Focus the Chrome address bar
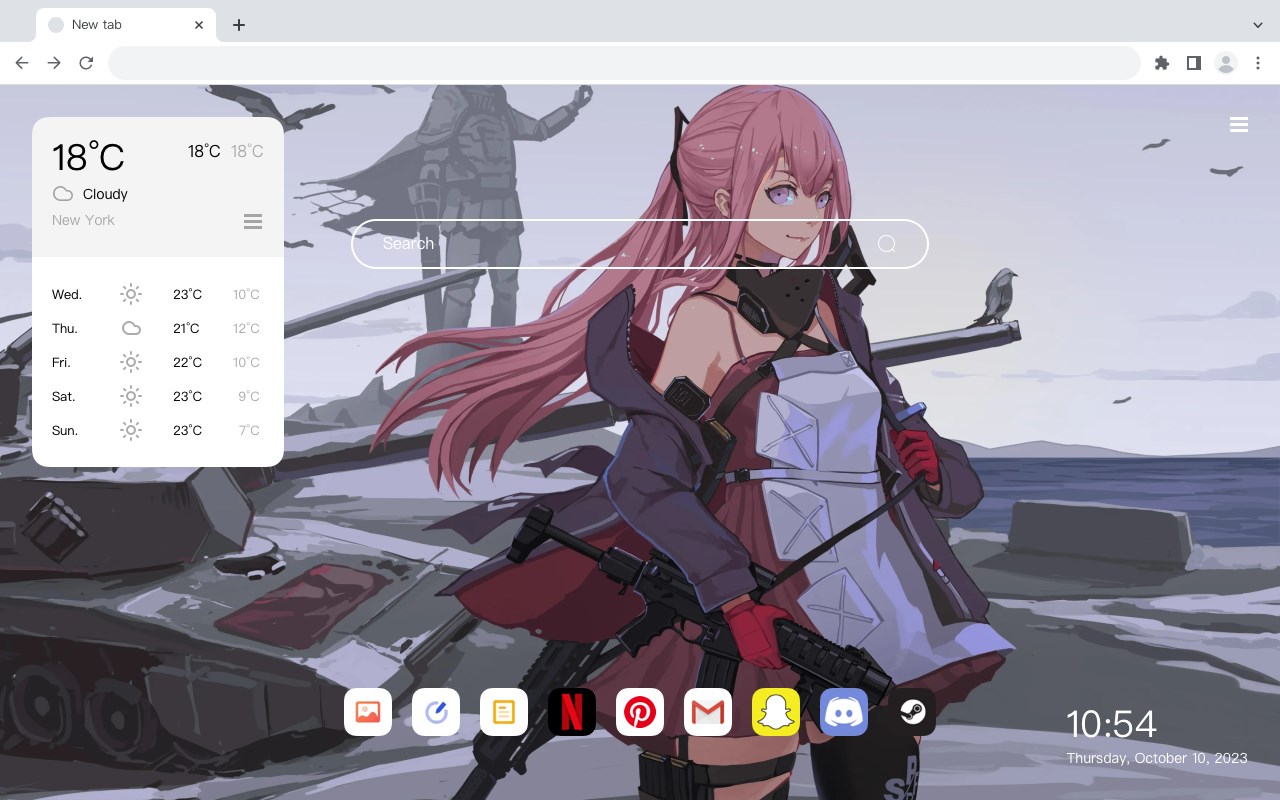 point(624,63)
